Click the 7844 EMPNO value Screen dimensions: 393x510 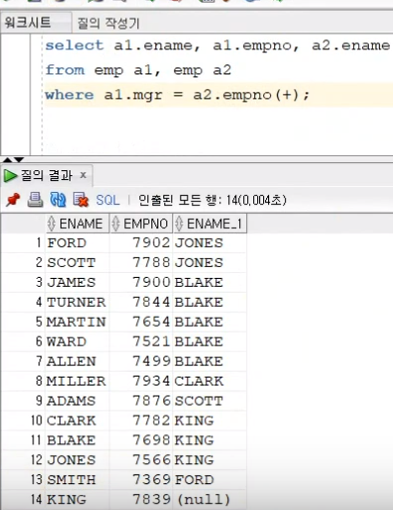click(x=151, y=302)
